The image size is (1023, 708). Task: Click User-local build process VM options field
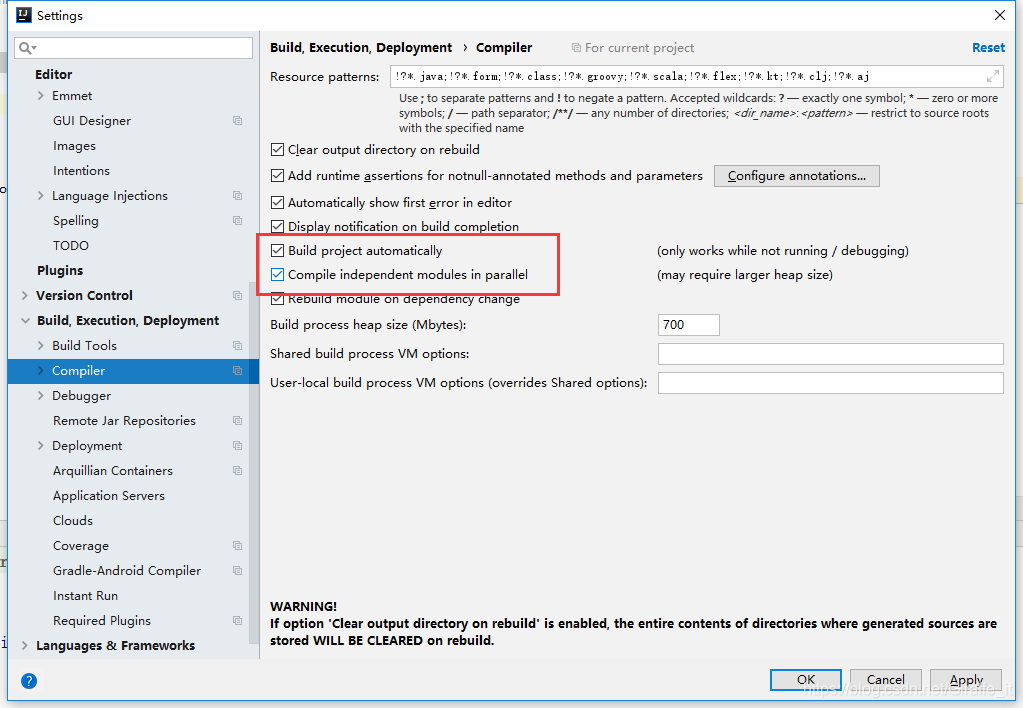click(831, 383)
